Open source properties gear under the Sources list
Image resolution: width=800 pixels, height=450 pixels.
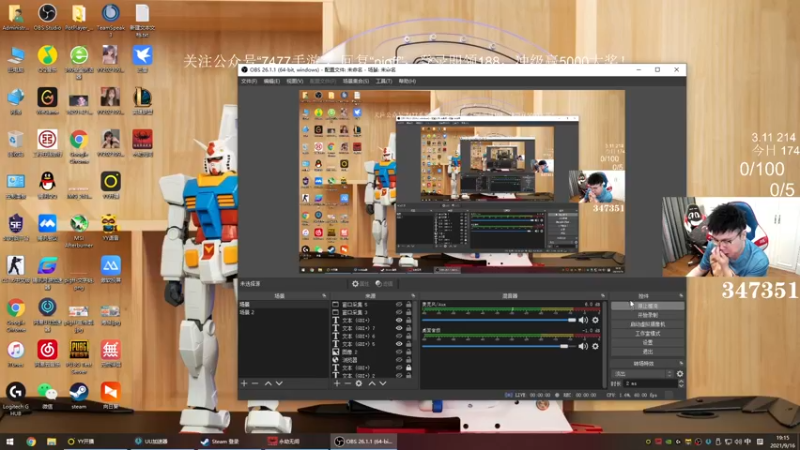pyautogui.click(x=359, y=383)
